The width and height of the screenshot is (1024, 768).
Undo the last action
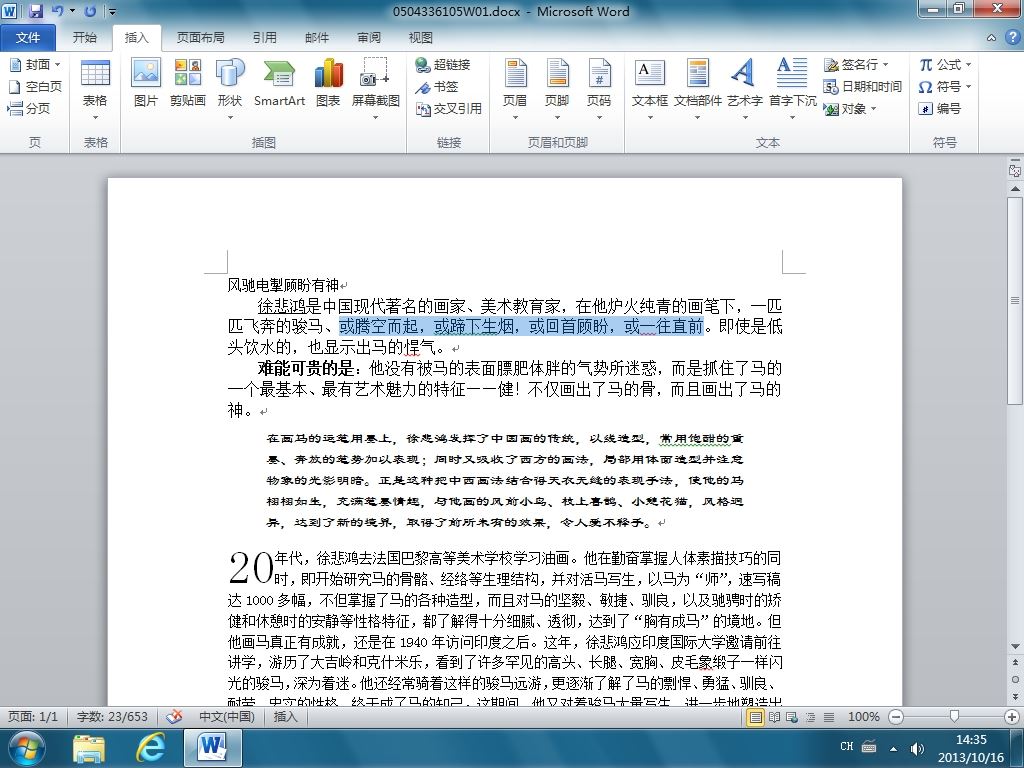tap(57, 11)
